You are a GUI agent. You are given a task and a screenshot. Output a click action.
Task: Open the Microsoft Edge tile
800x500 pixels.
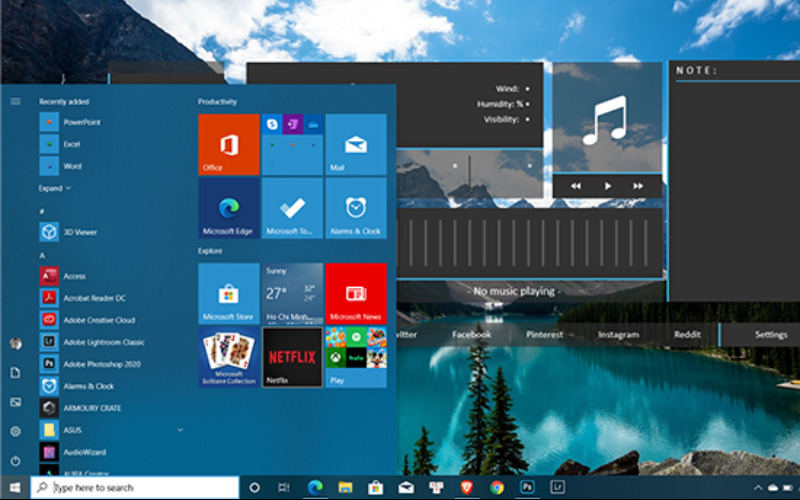pos(229,208)
